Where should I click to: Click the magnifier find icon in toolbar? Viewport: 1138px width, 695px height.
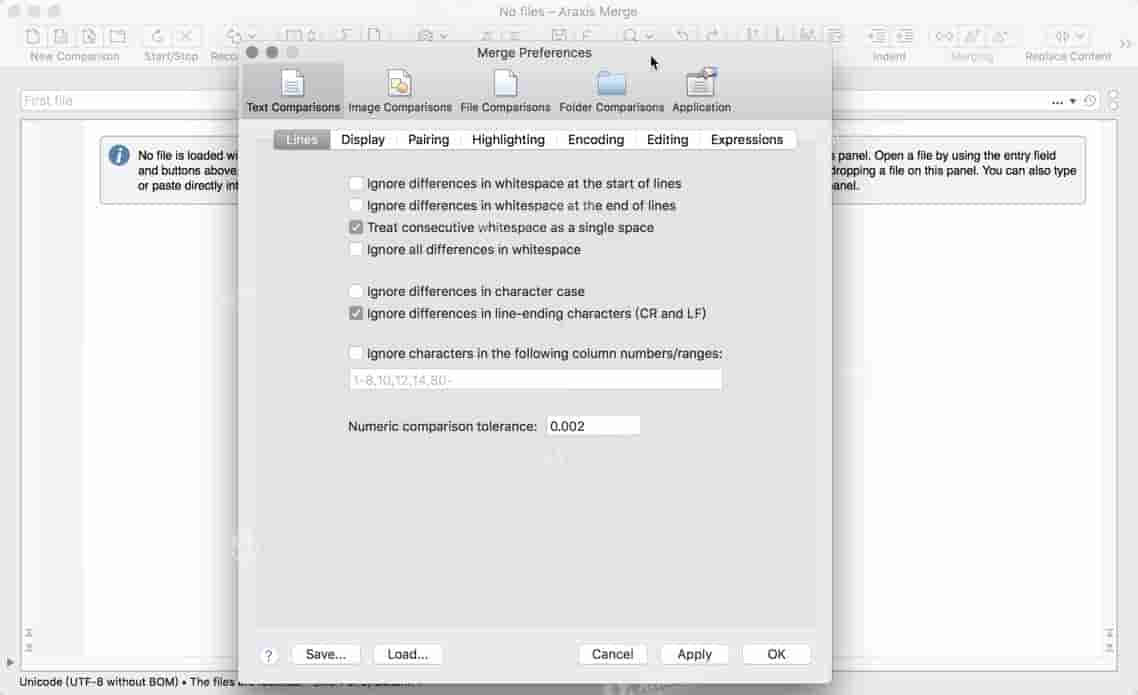click(630, 36)
